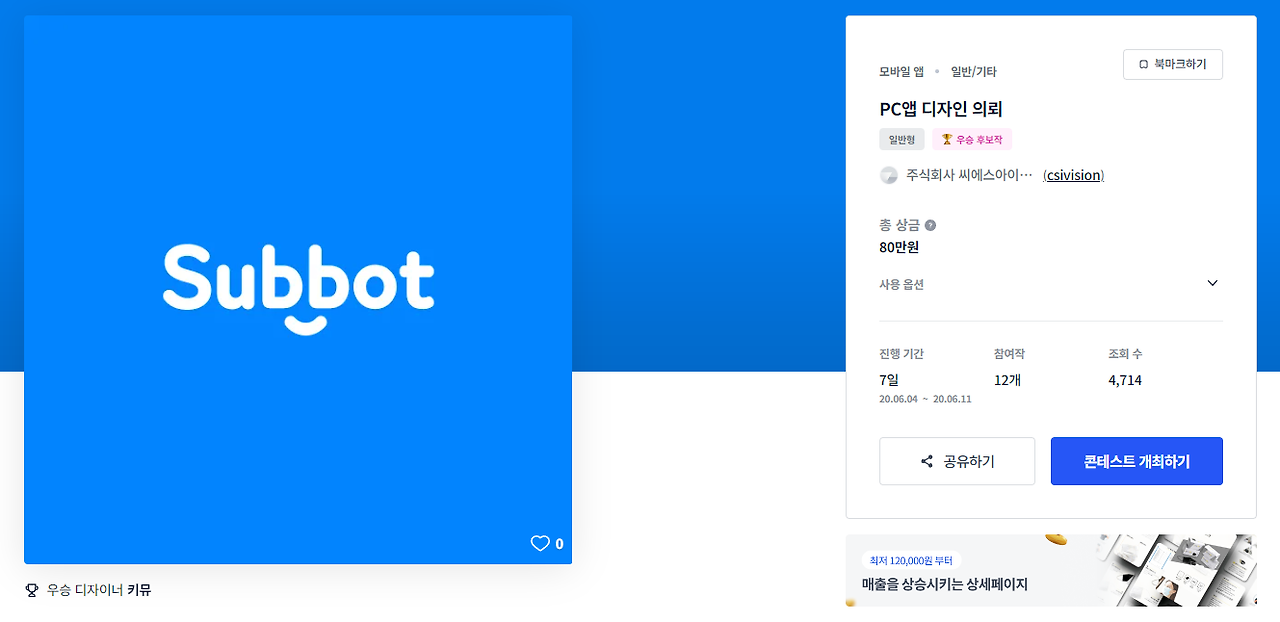Screen dimensions: 1280x622
Task: Open the 매출을 상승시키는 상세페이지 ad banner
Action: [x=1050, y=570]
